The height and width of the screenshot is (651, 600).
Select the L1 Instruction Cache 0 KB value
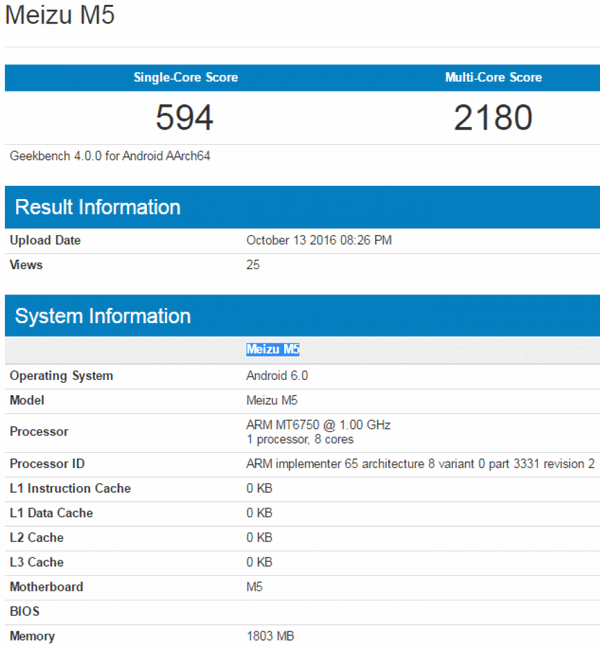[259, 489]
